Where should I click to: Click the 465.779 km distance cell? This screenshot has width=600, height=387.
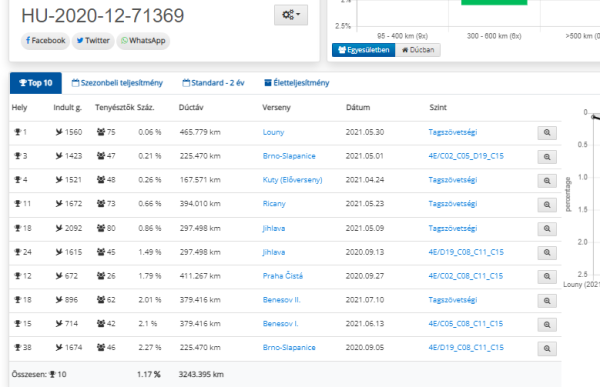click(x=200, y=132)
